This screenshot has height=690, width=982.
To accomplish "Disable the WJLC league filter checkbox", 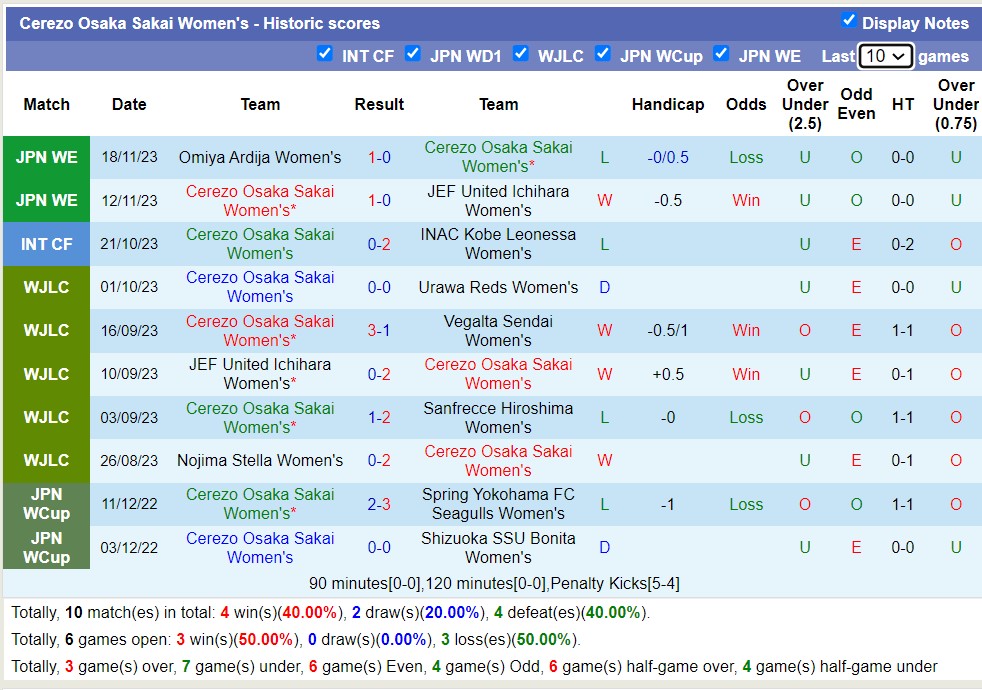I will tap(520, 54).
